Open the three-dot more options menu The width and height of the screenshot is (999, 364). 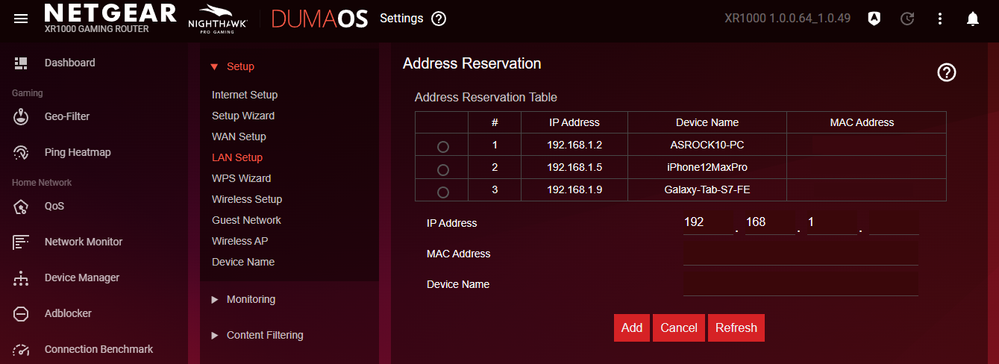pyautogui.click(x=940, y=19)
